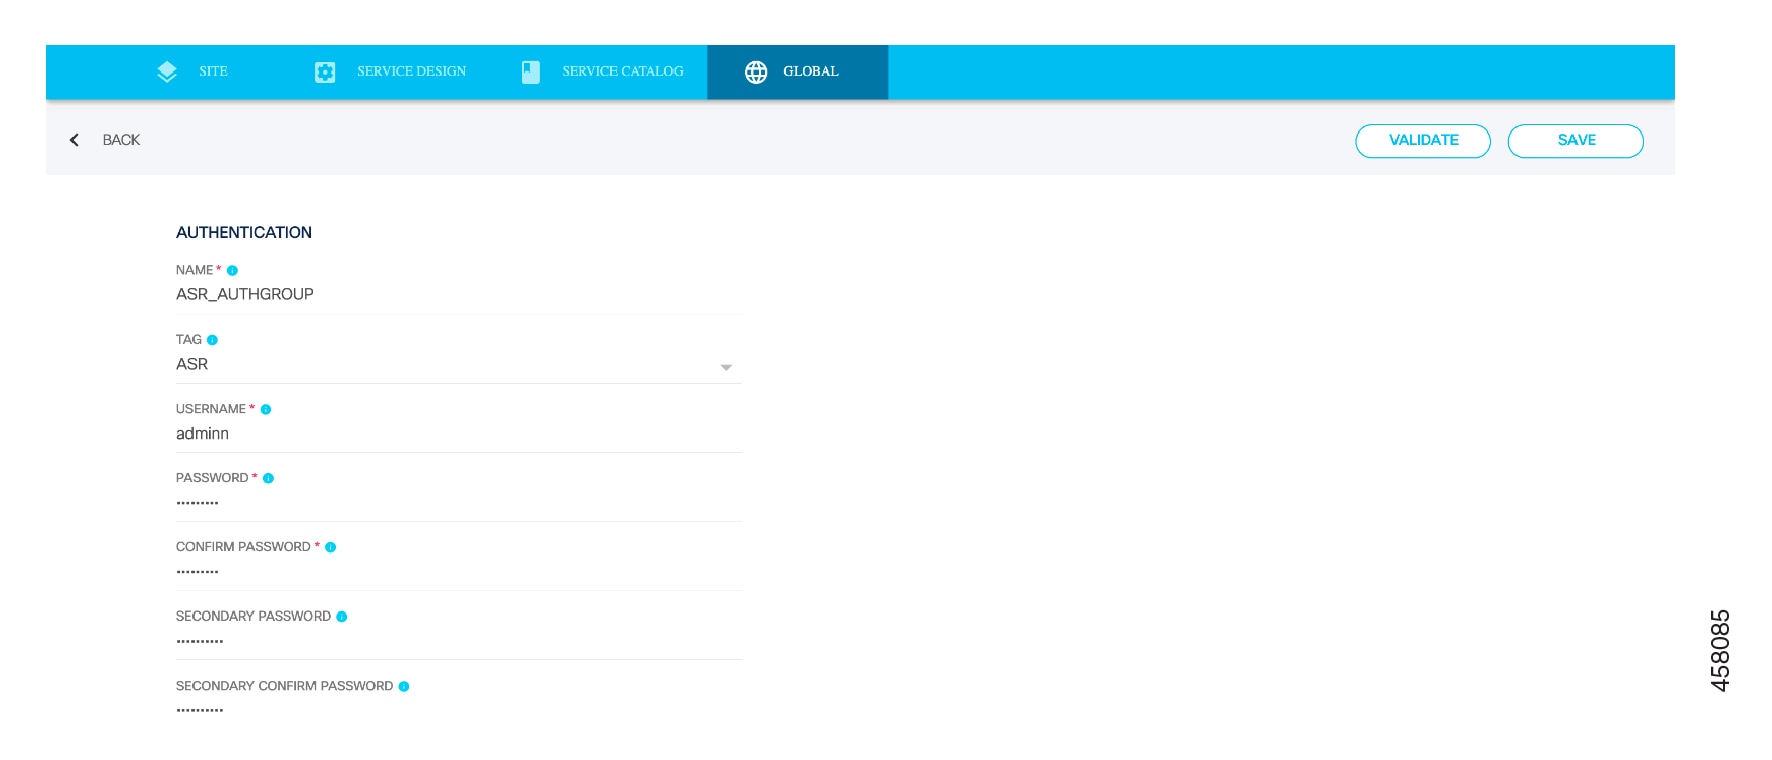Click the Global globe icon
The width and height of the screenshot is (1772, 760).
(756, 72)
